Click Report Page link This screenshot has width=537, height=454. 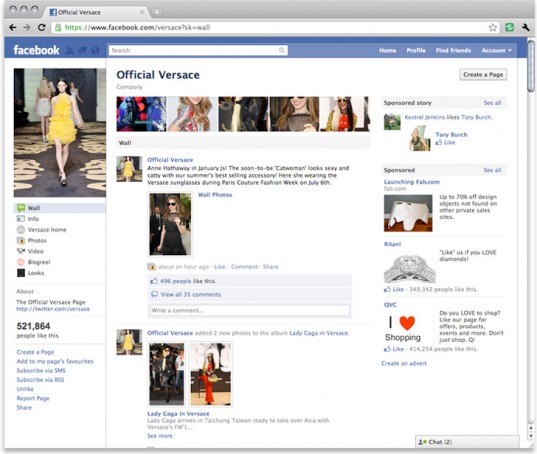pos(33,398)
